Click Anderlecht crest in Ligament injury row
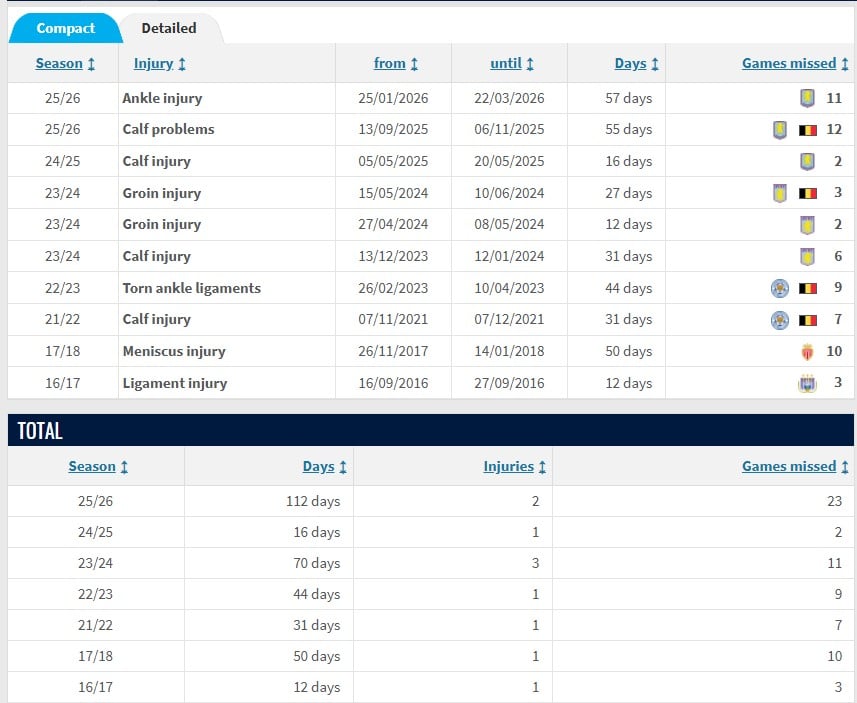 [807, 383]
